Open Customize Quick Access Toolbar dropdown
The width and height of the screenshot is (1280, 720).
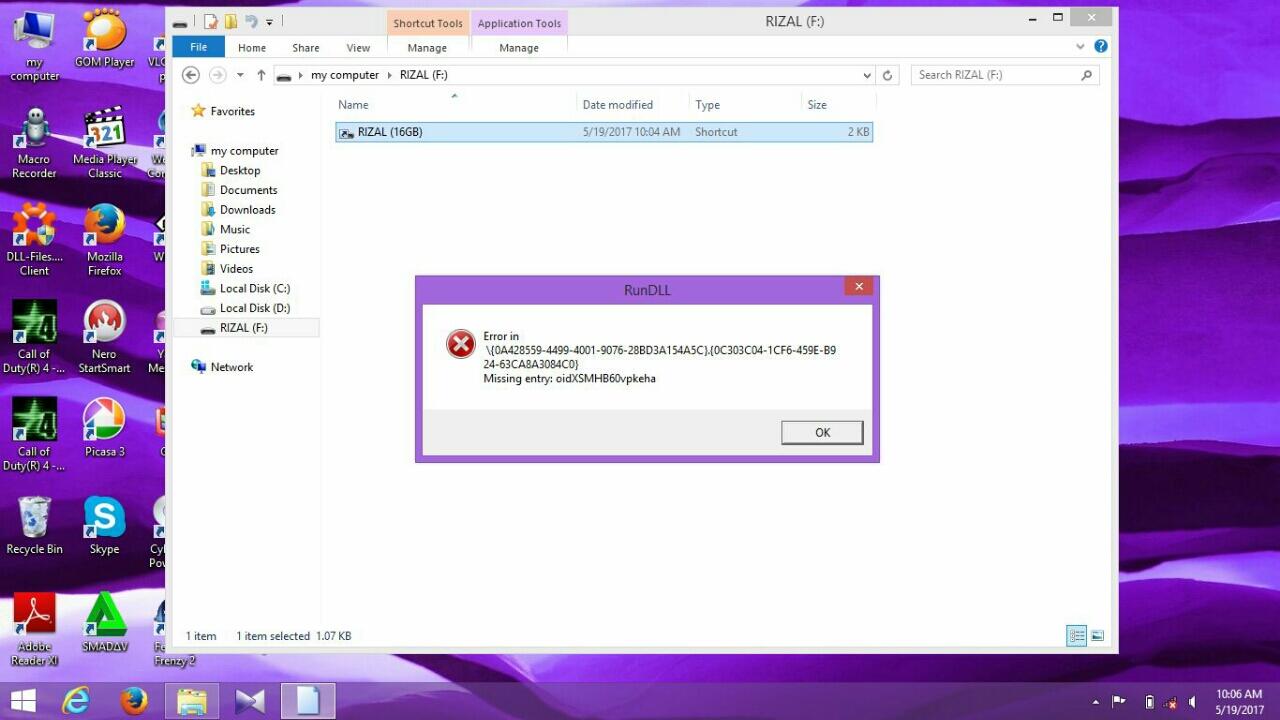269,22
